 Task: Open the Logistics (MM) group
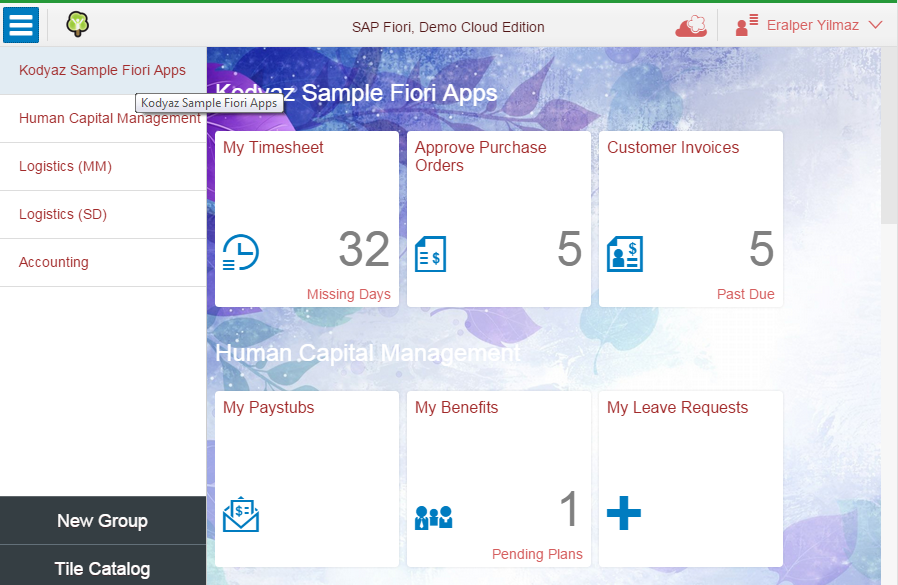103,167
